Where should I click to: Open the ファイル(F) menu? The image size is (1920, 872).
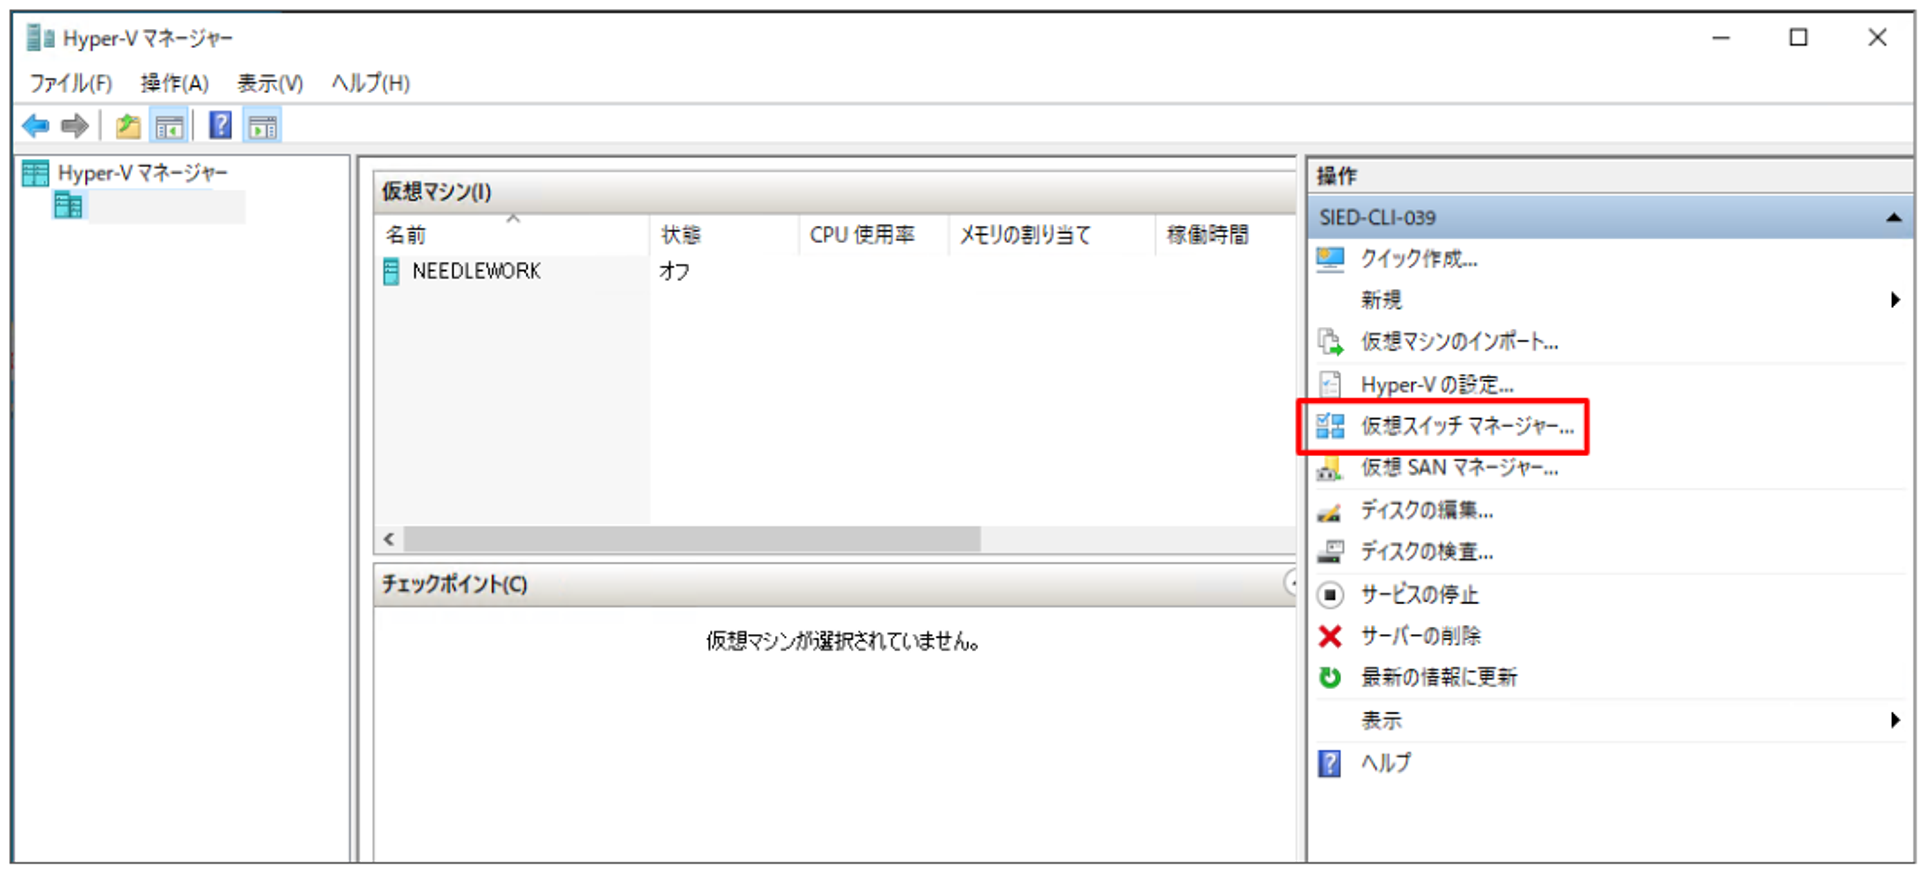click(70, 83)
